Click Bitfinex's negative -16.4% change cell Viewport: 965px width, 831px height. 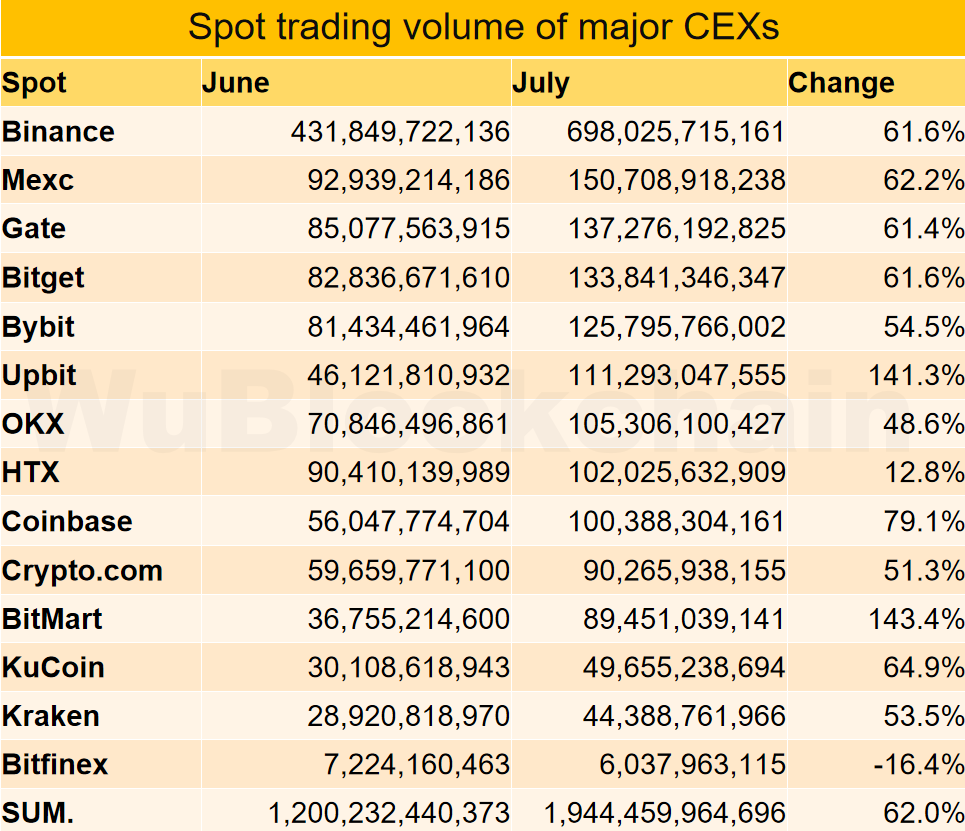(918, 766)
